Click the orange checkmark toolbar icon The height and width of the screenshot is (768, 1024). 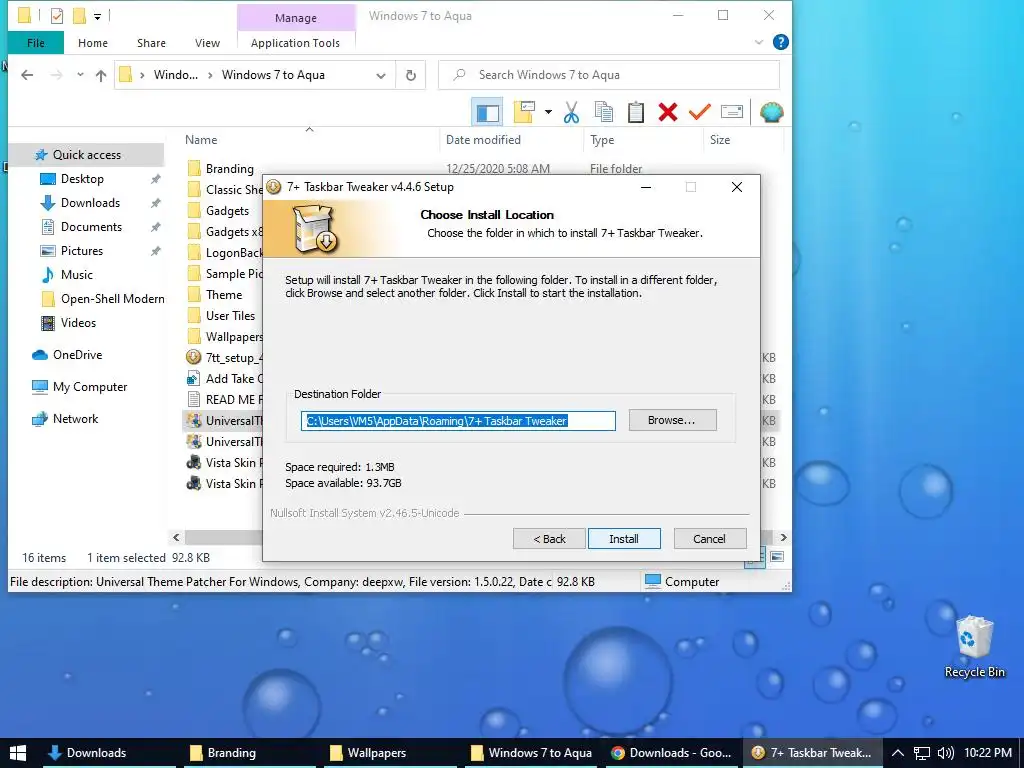(x=699, y=112)
